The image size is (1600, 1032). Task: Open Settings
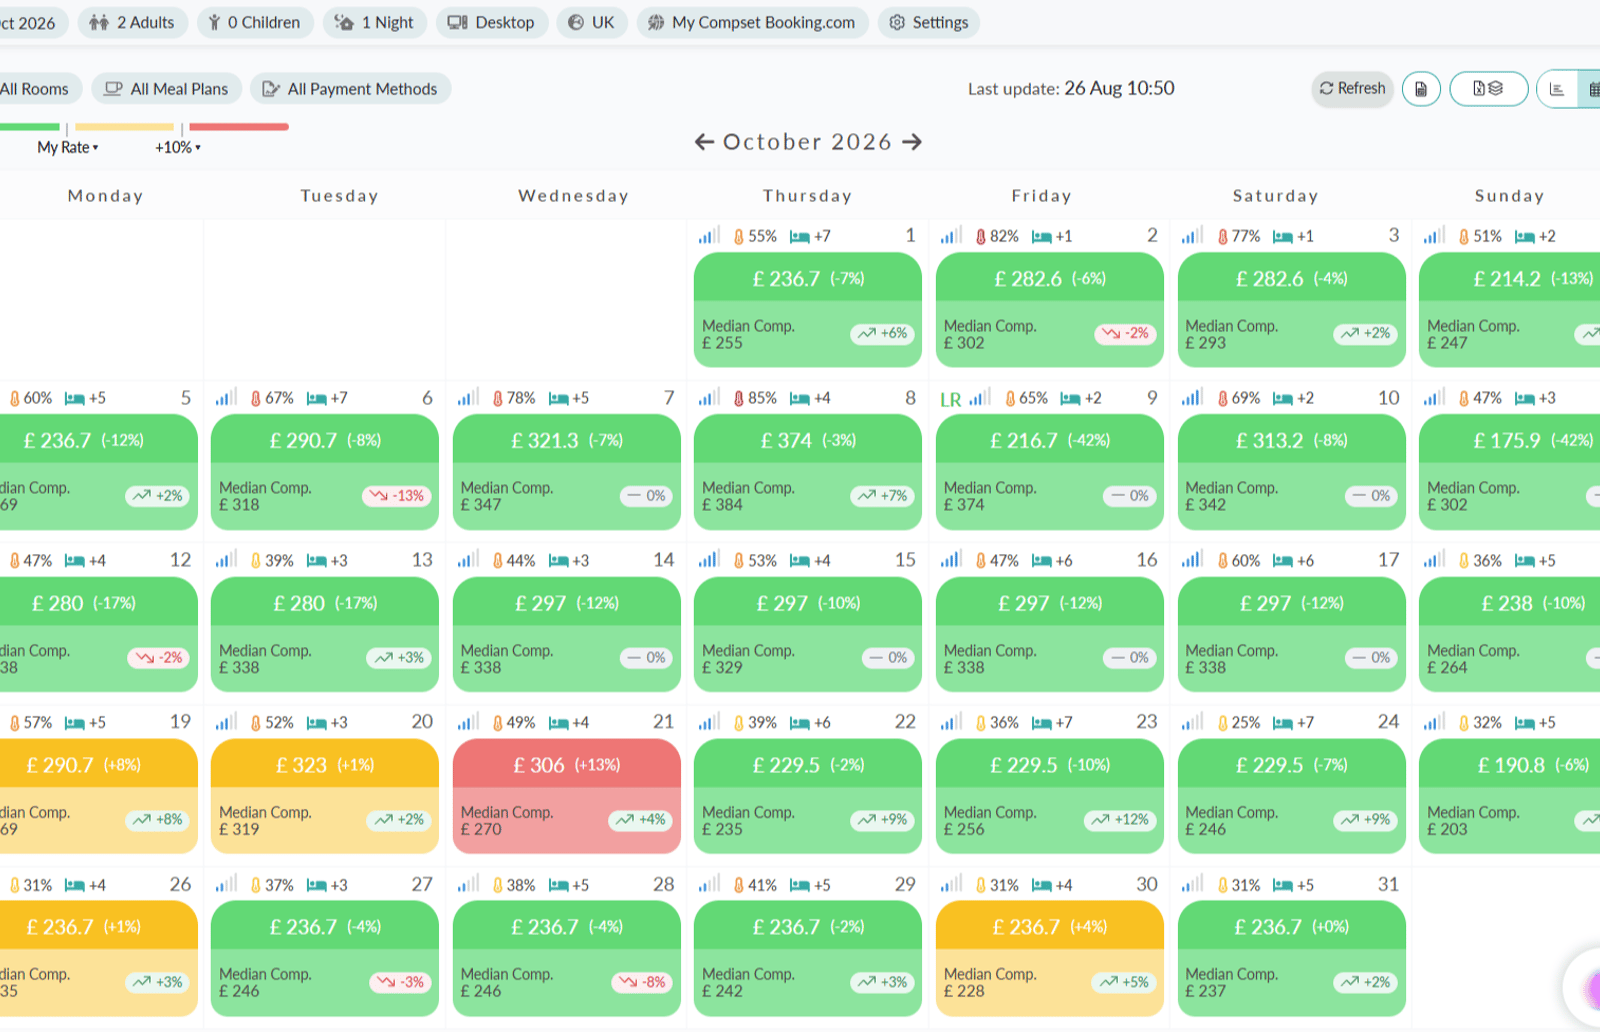click(929, 22)
